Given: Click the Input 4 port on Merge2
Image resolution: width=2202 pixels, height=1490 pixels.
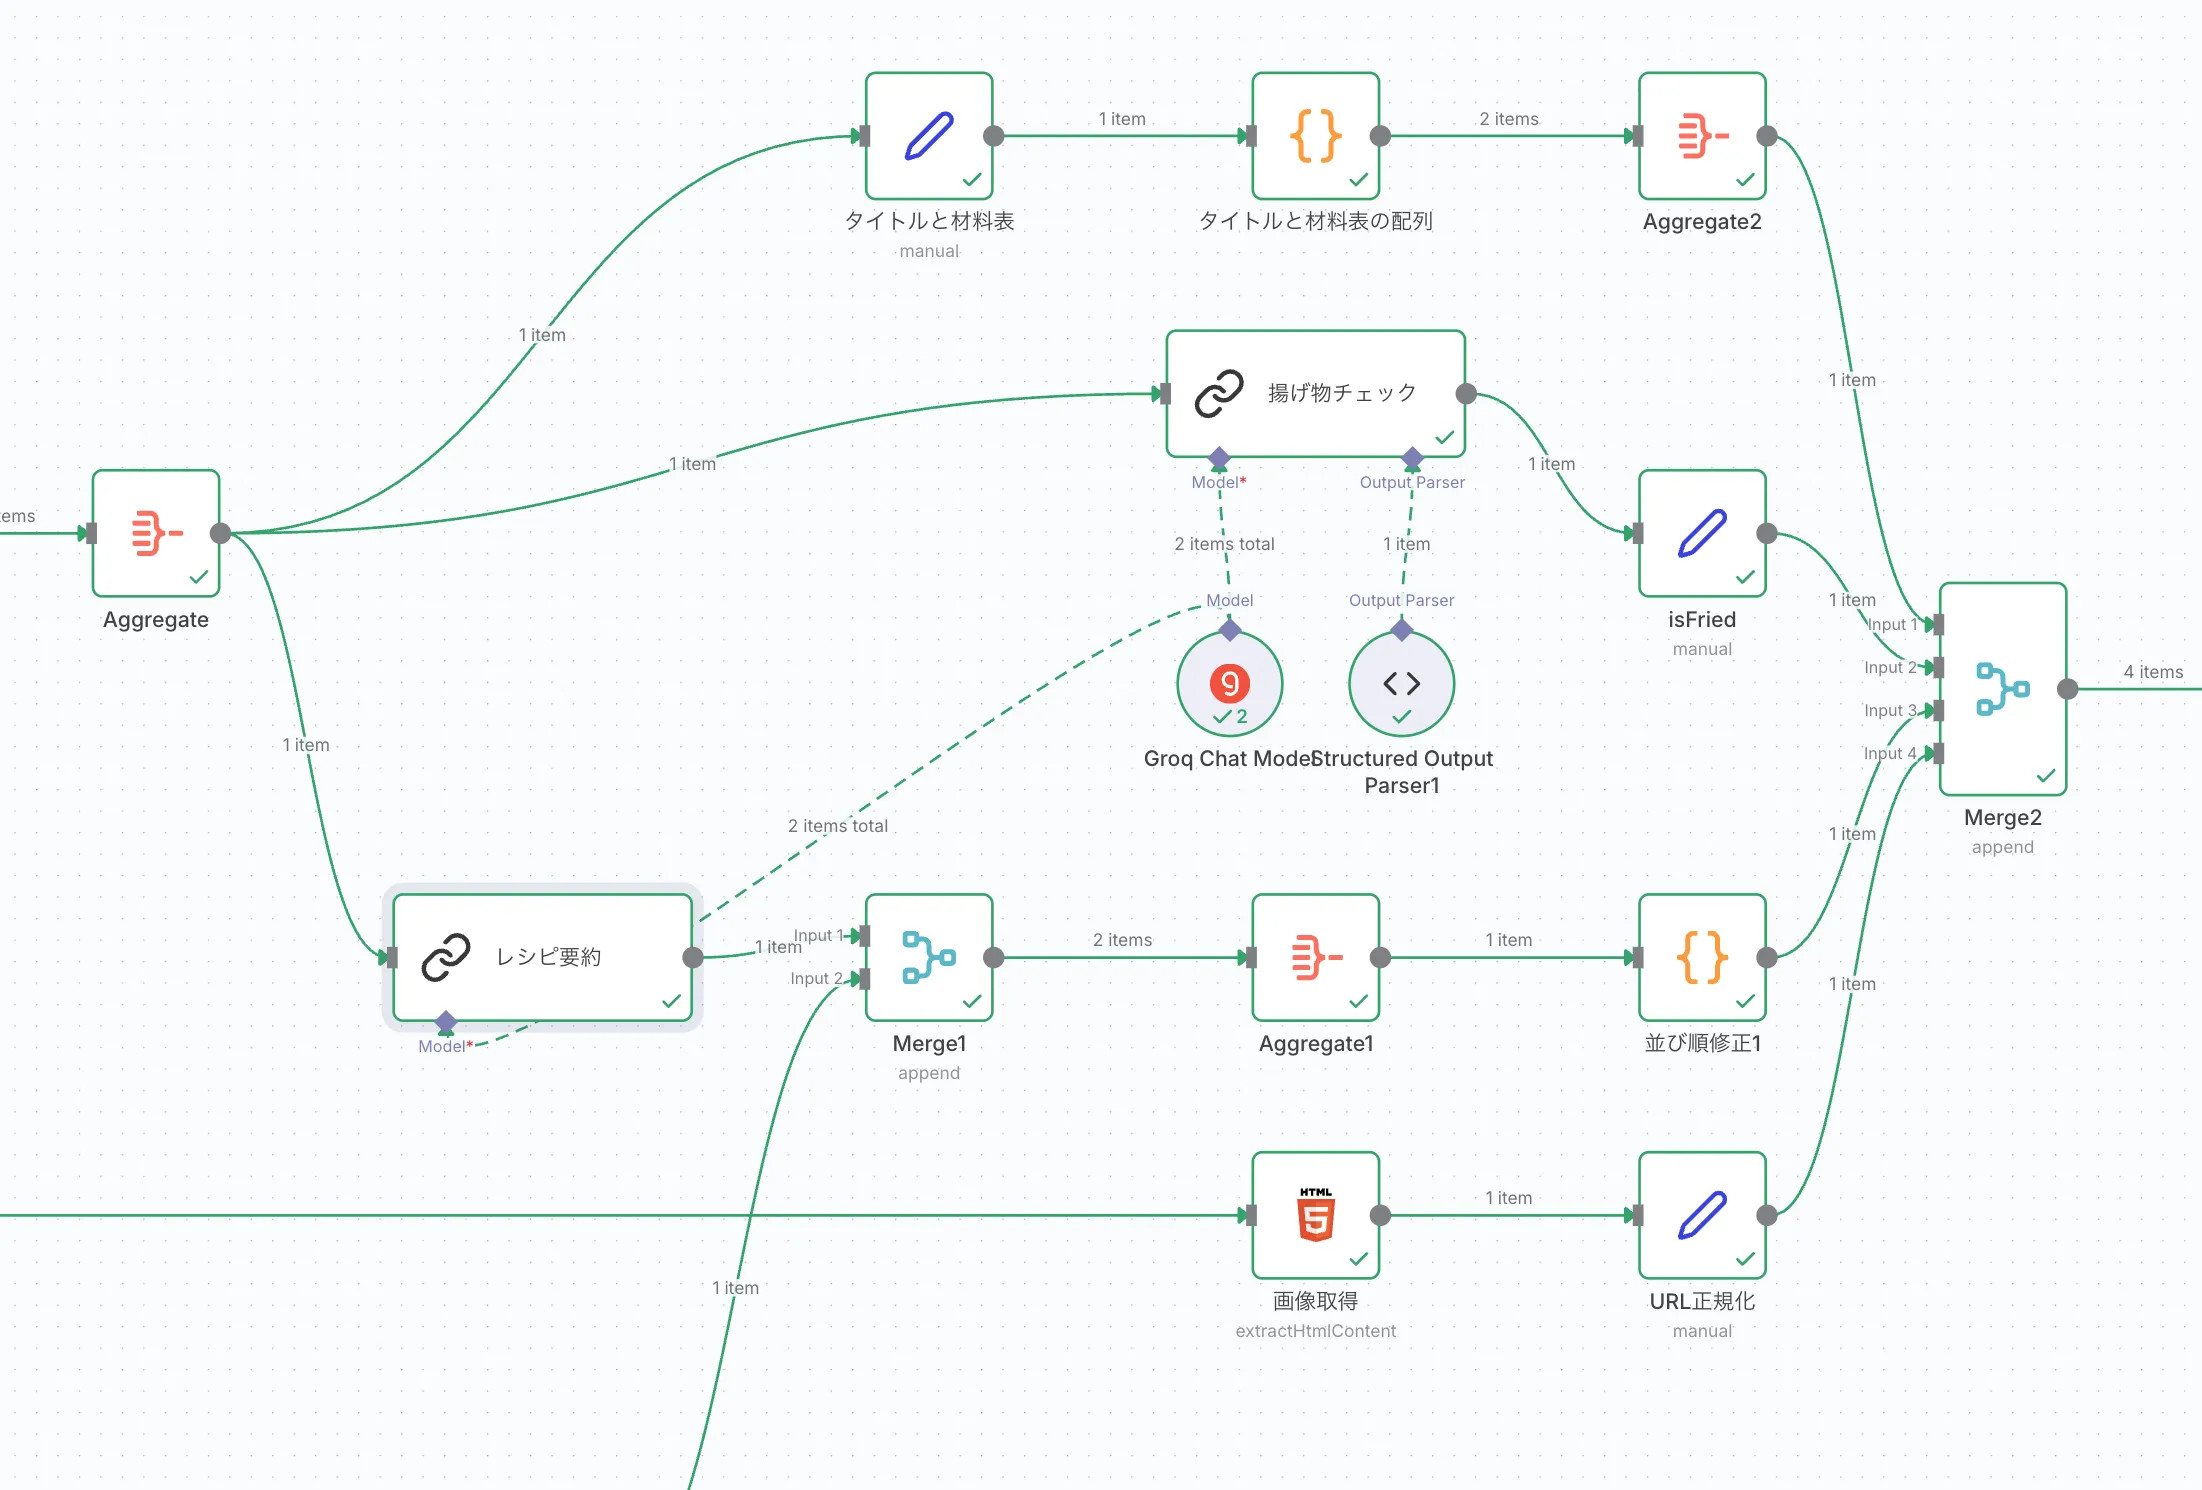Looking at the screenshot, I should coord(1938,753).
